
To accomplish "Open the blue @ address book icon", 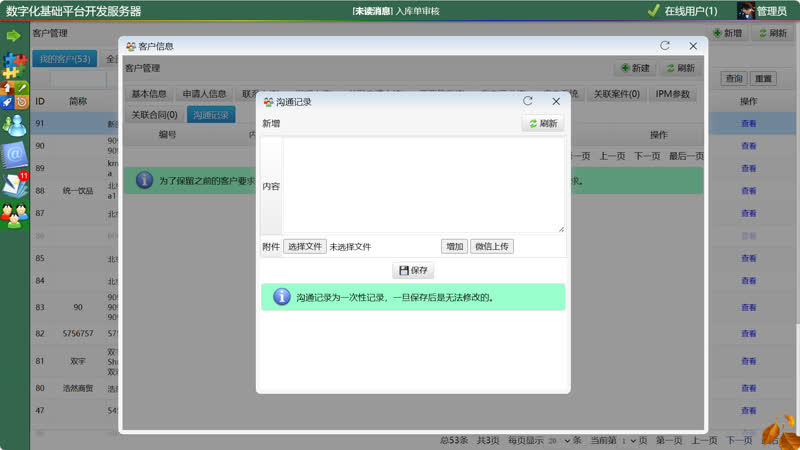I will click(14, 155).
